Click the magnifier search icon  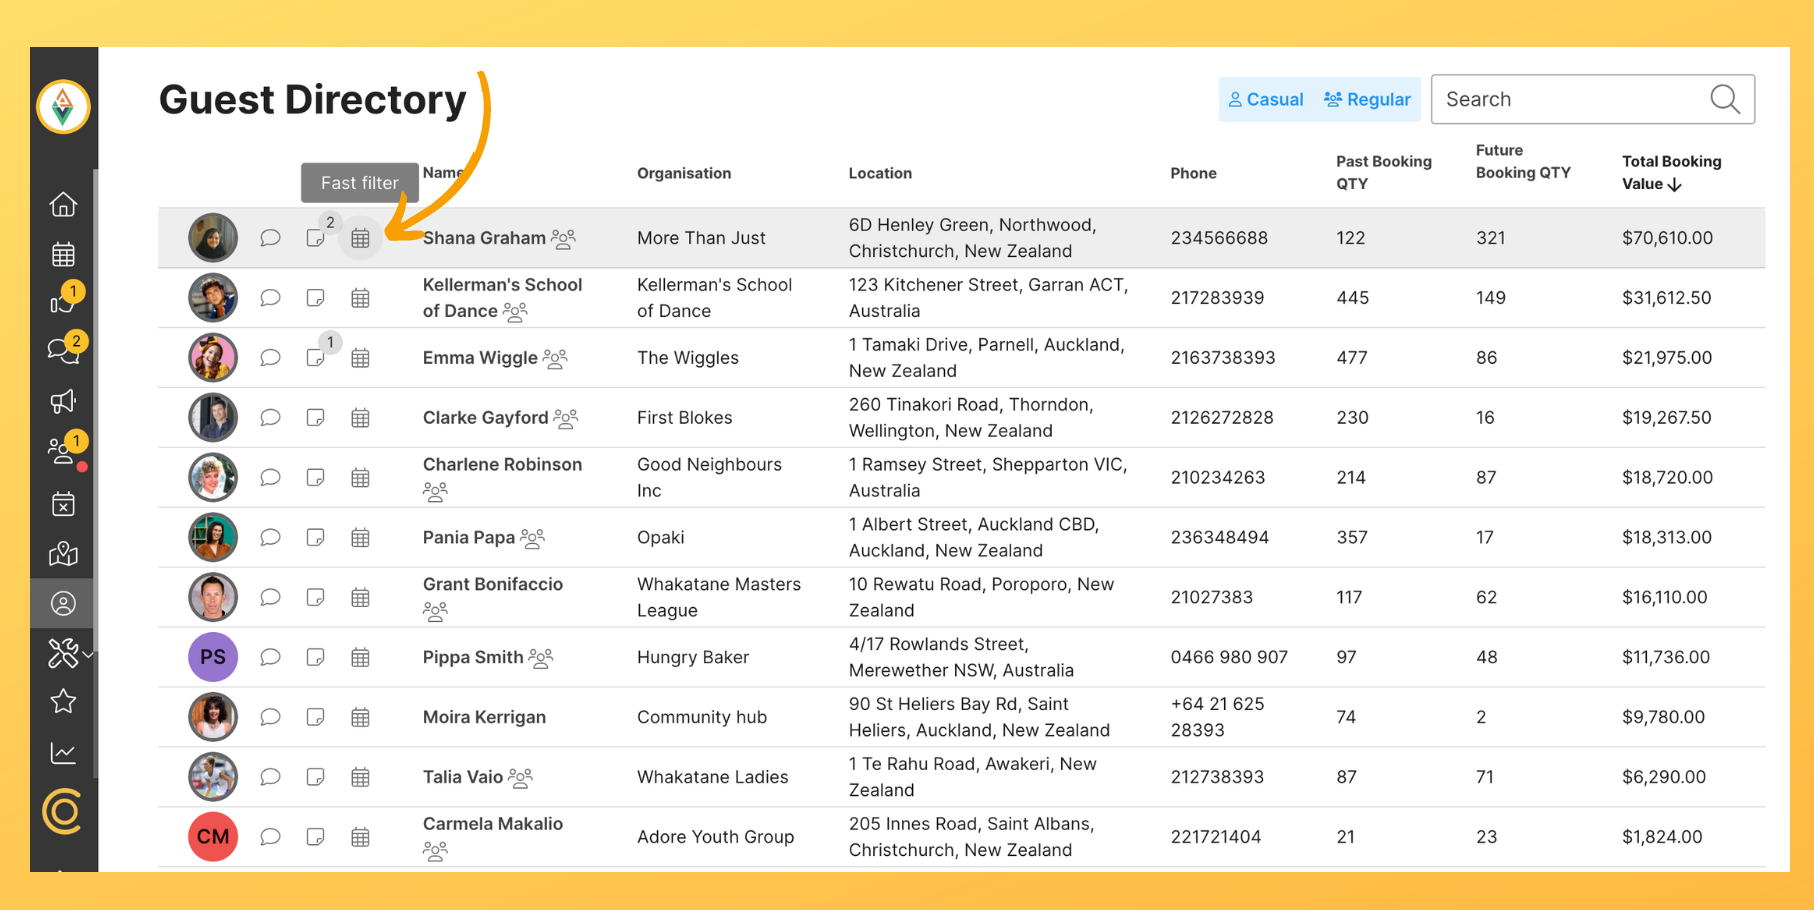[x=1725, y=99]
